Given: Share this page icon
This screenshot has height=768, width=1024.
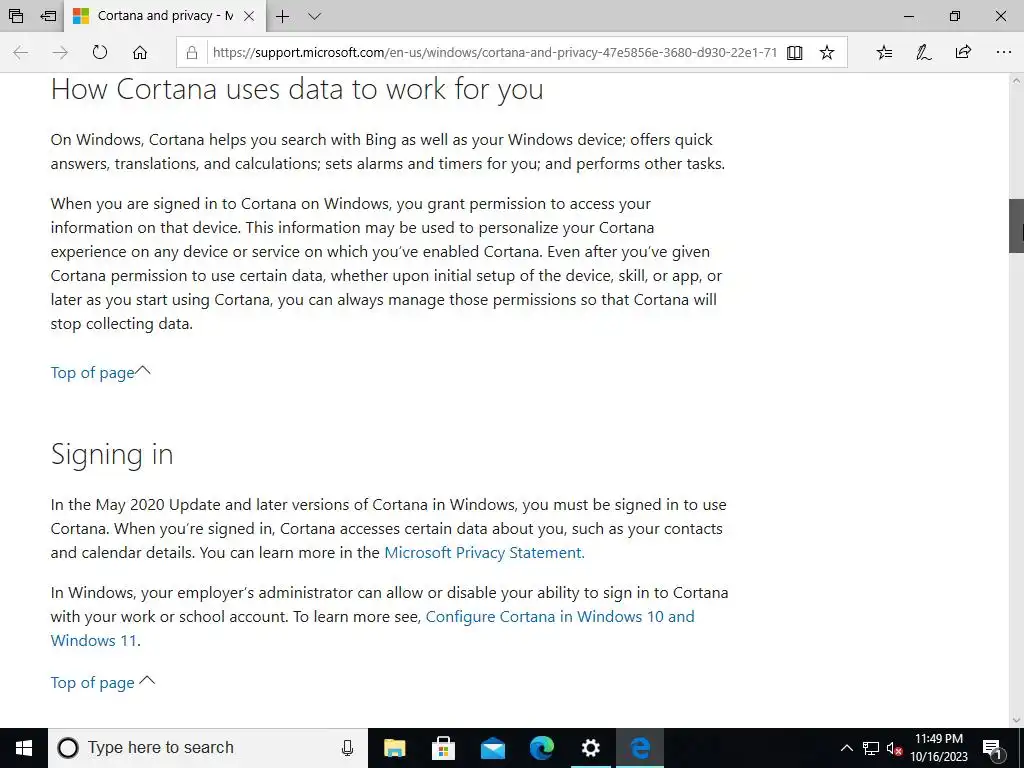Looking at the screenshot, I should click(963, 52).
